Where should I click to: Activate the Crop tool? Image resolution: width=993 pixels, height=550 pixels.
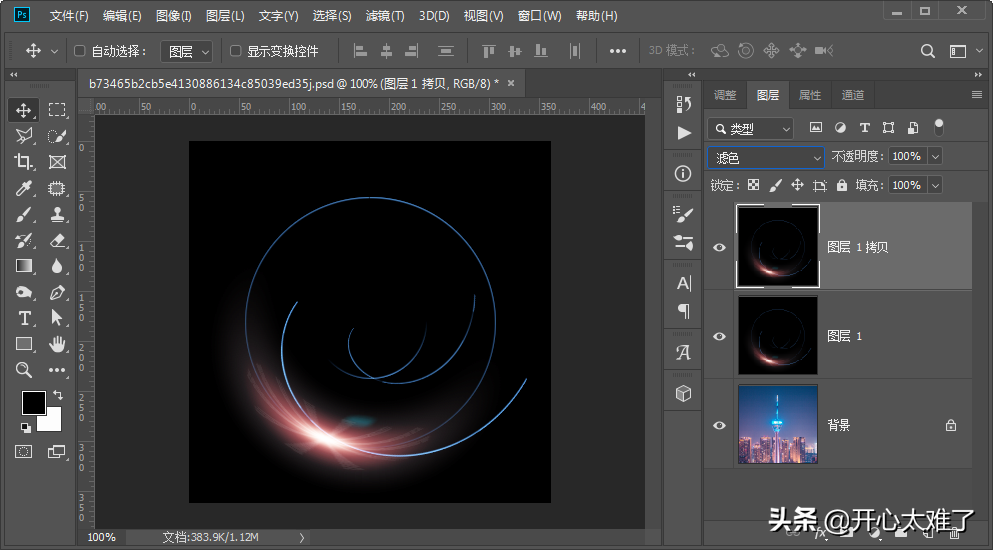[23, 162]
